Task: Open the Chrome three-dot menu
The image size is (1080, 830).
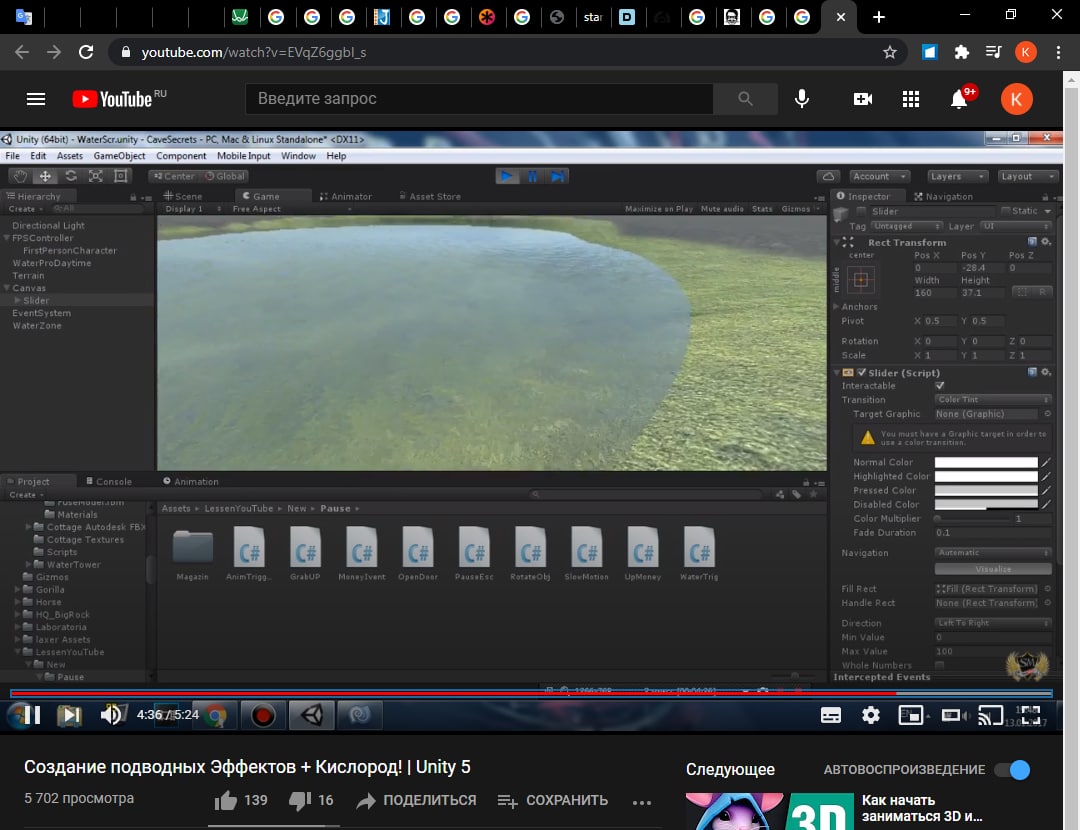Action: 1058,52
